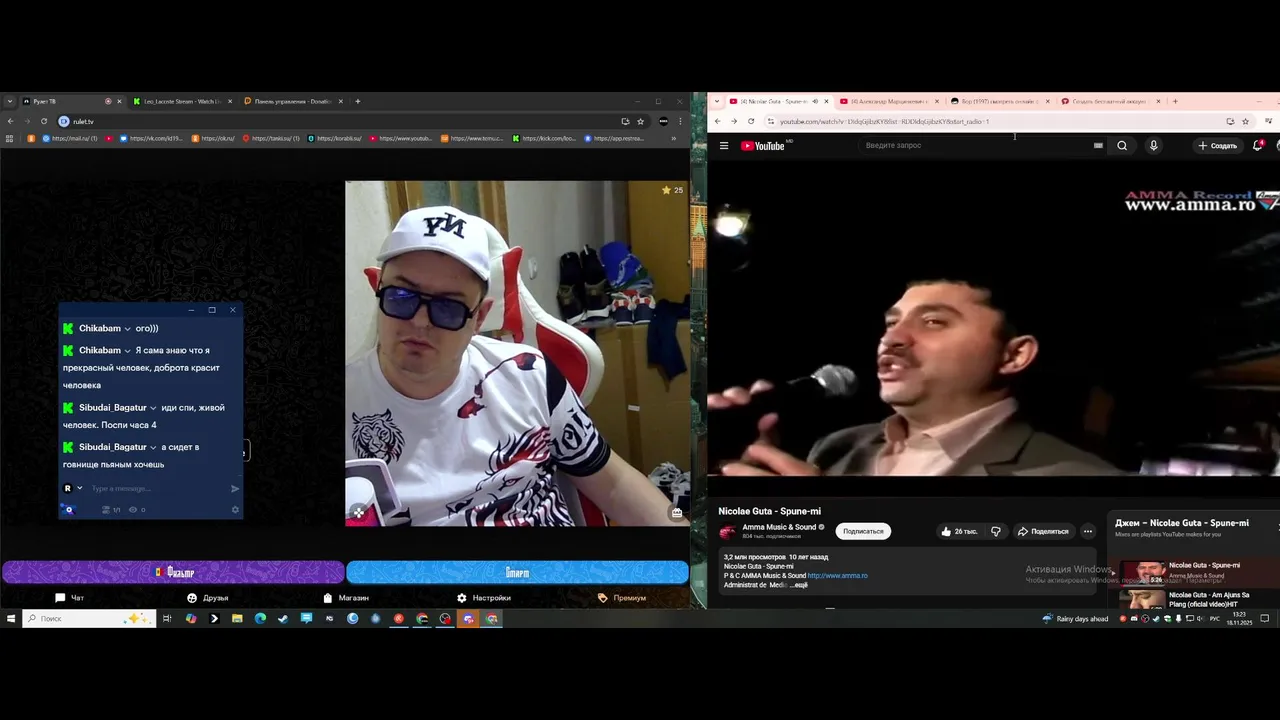
Task: Open Windows Start menu
Action: coord(11,619)
